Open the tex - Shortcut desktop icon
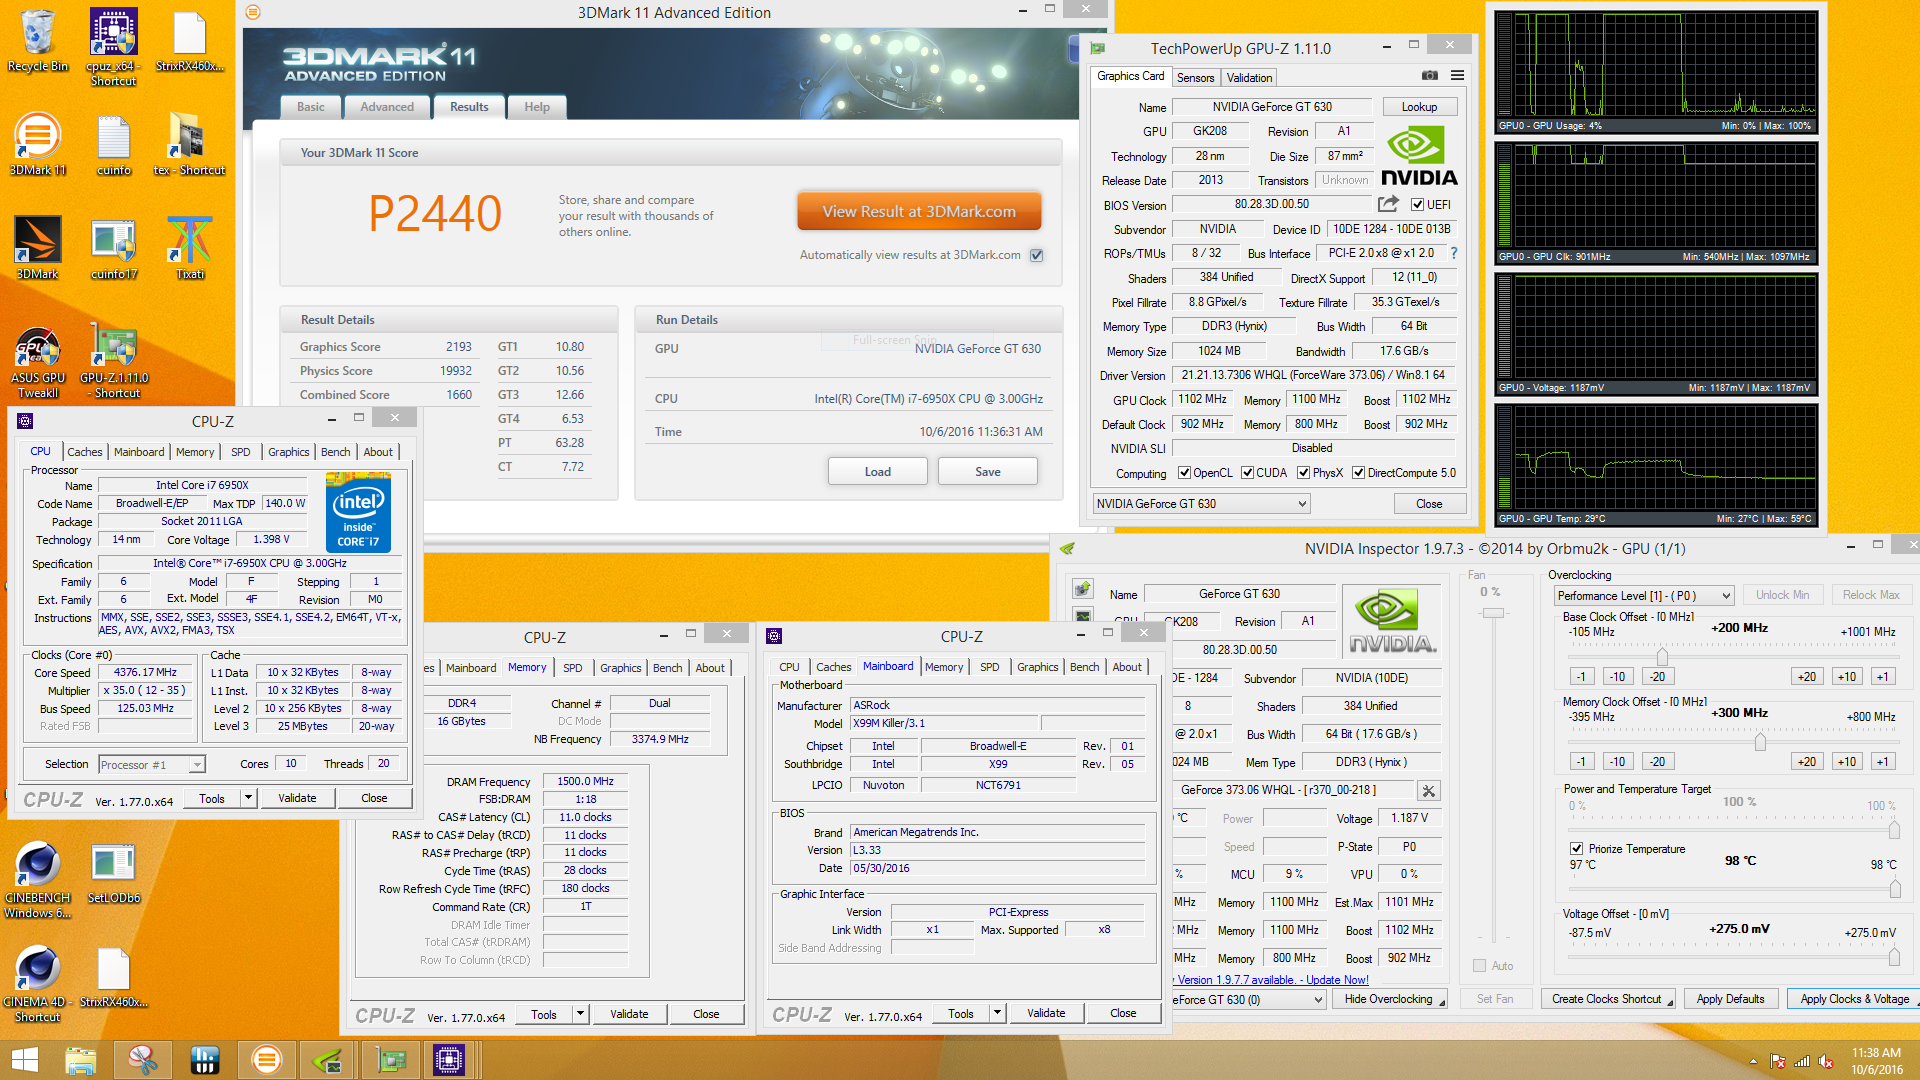 189,144
